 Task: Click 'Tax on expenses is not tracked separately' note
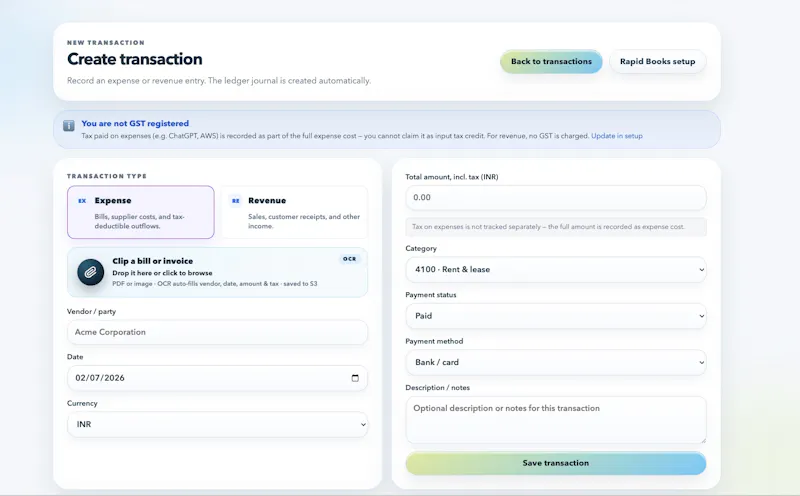click(556, 227)
